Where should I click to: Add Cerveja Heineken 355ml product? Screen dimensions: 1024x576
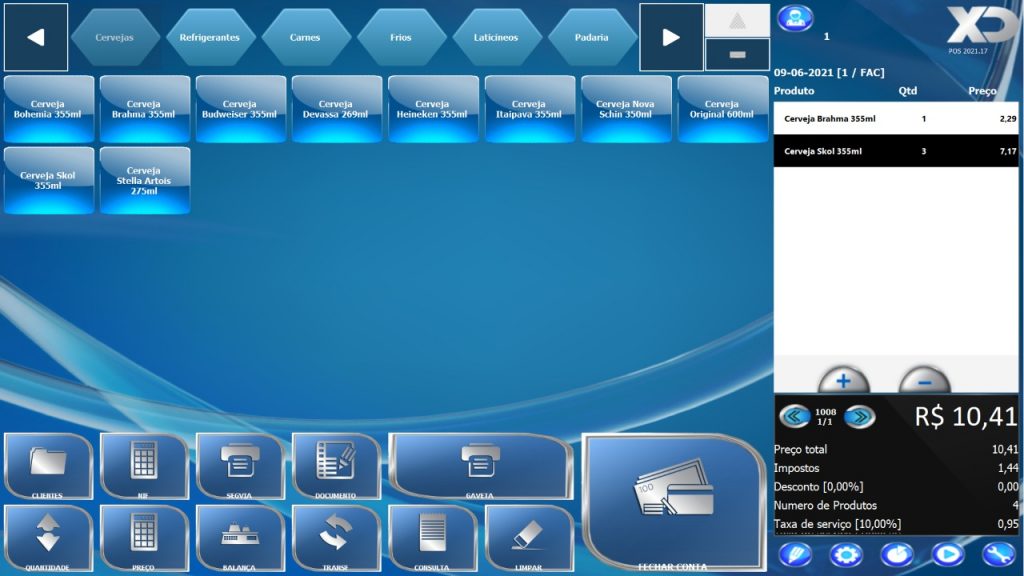[x=433, y=108]
